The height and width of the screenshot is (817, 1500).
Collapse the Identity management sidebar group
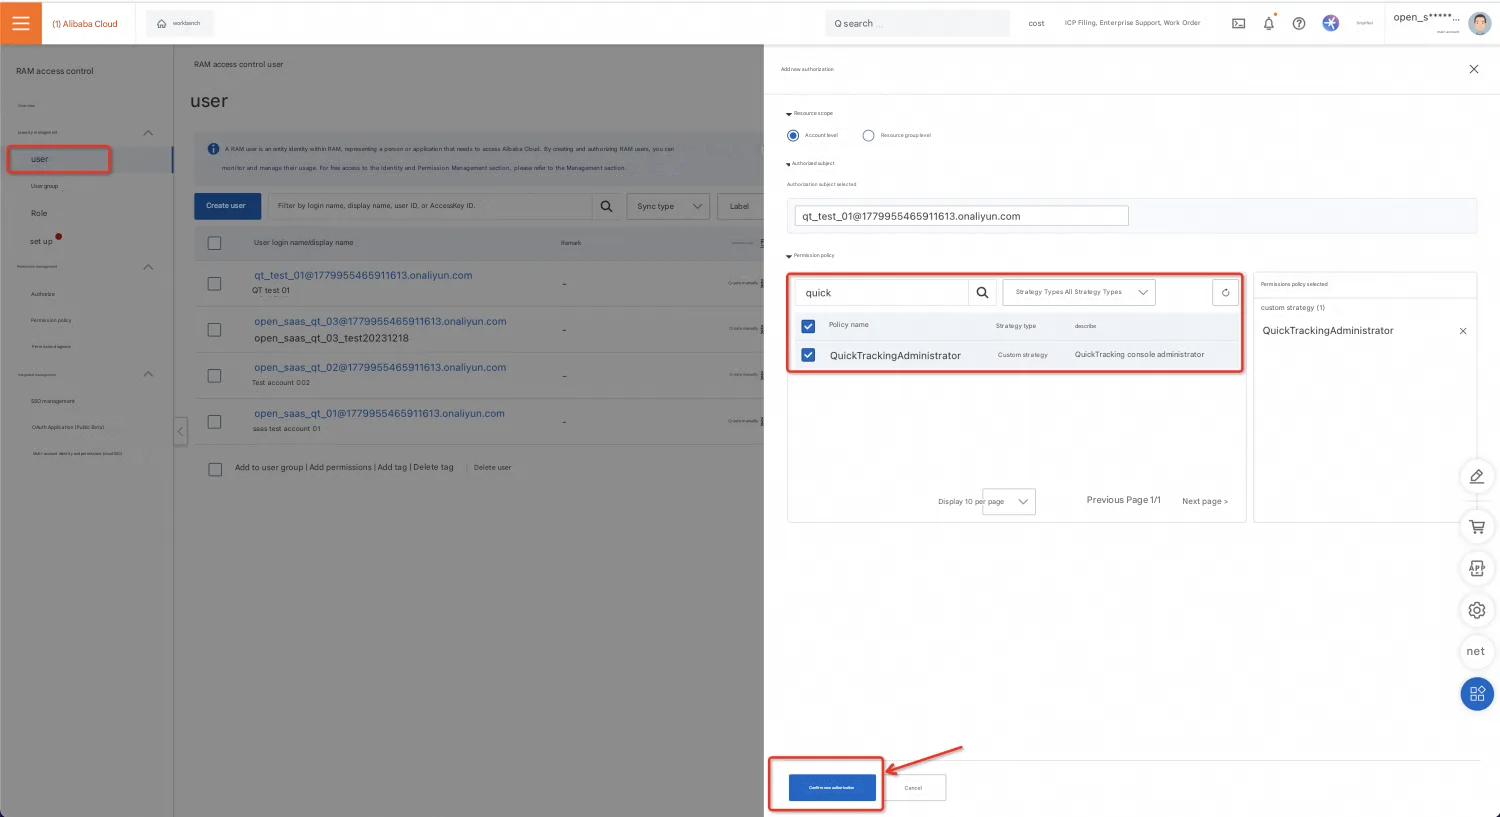coord(148,133)
